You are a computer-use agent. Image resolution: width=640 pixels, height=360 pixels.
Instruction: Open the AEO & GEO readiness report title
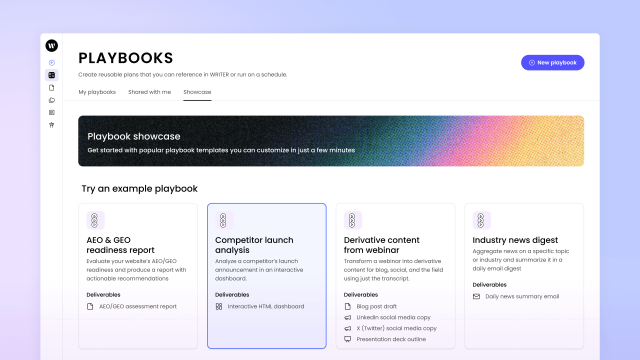120,245
